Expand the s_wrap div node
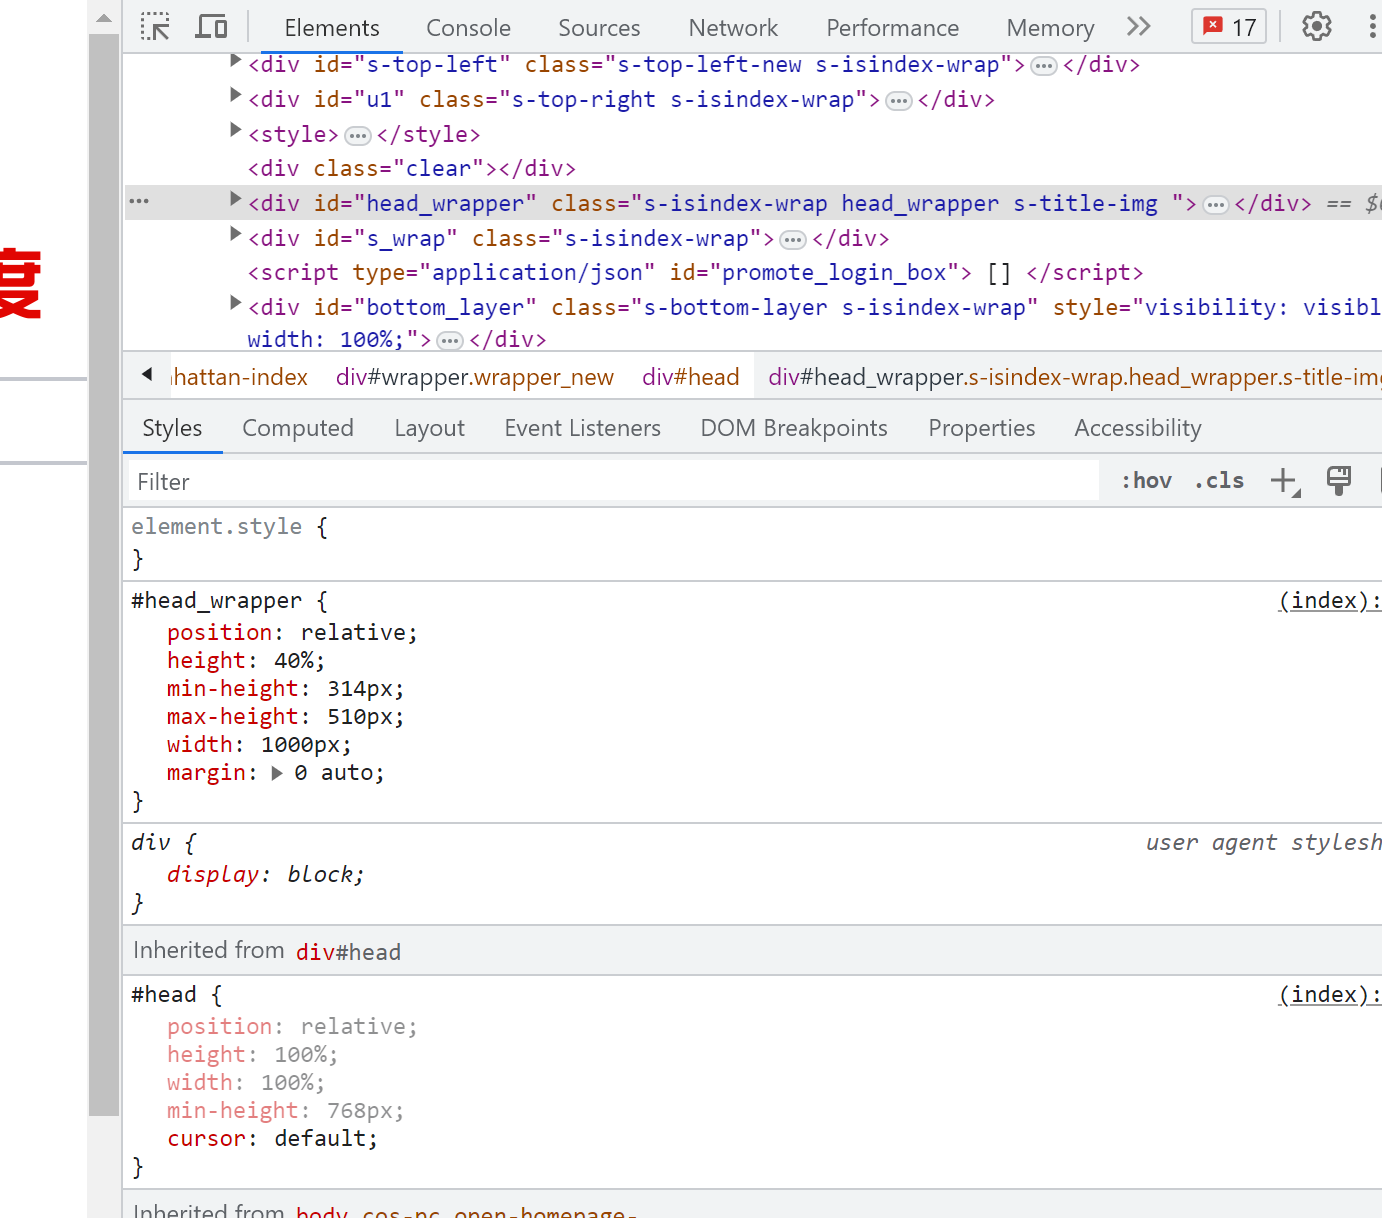The height and width of the screenshot is (1218, 1382). pos(235,234)
